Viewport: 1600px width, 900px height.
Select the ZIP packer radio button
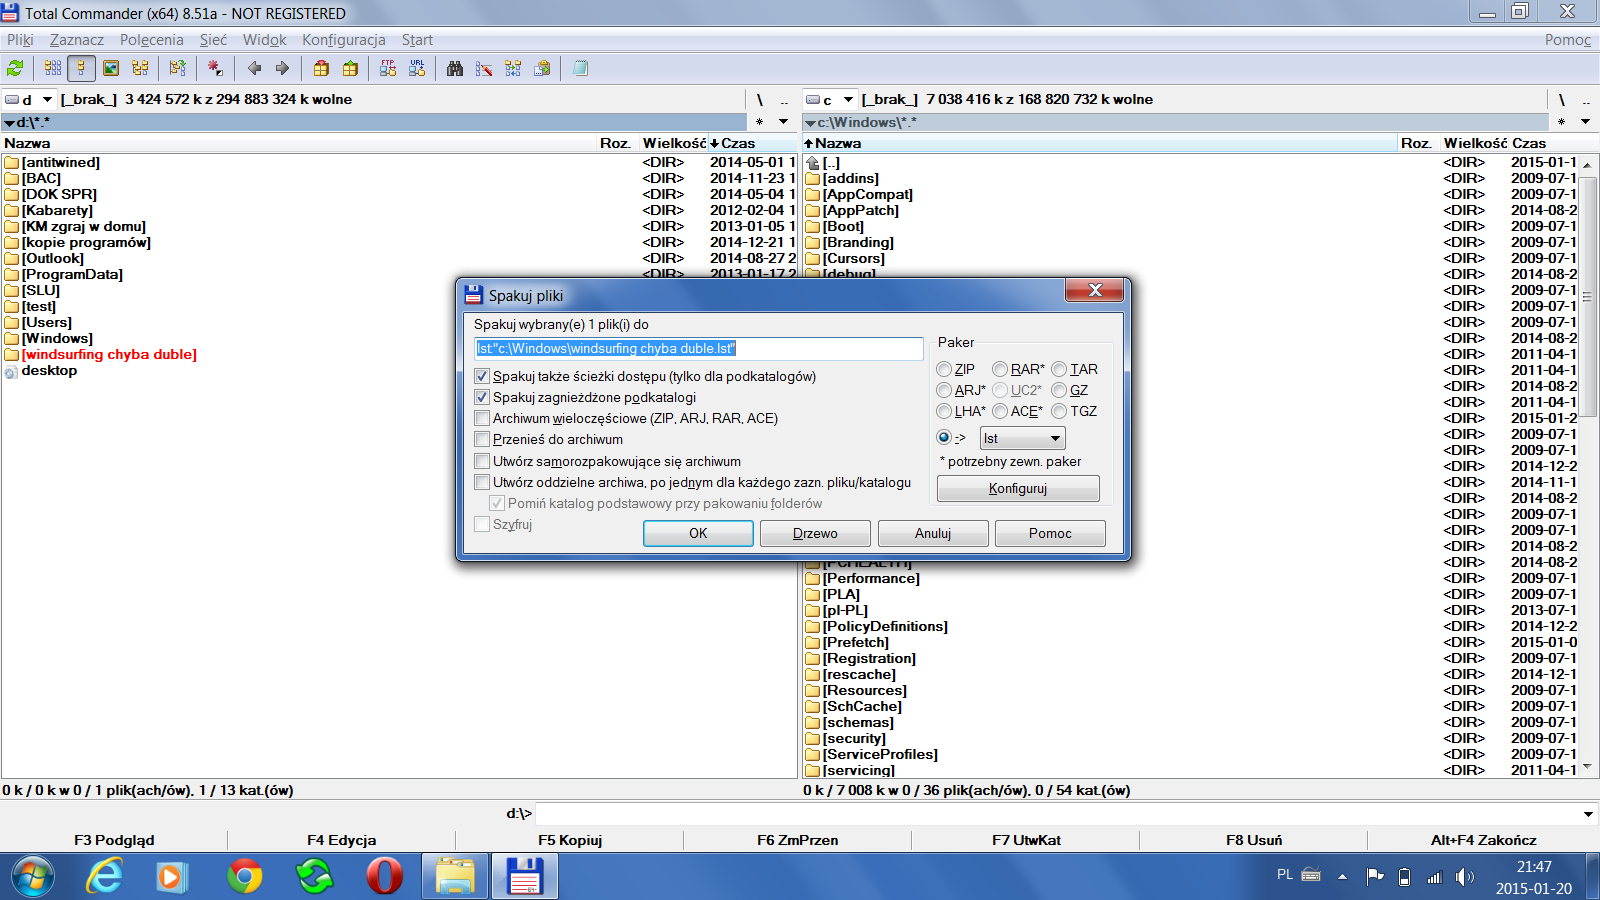[944, 369]
